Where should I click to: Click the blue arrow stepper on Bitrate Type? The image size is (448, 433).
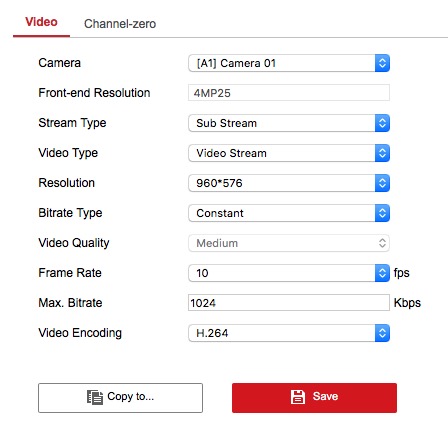click(x=382, y=213)
